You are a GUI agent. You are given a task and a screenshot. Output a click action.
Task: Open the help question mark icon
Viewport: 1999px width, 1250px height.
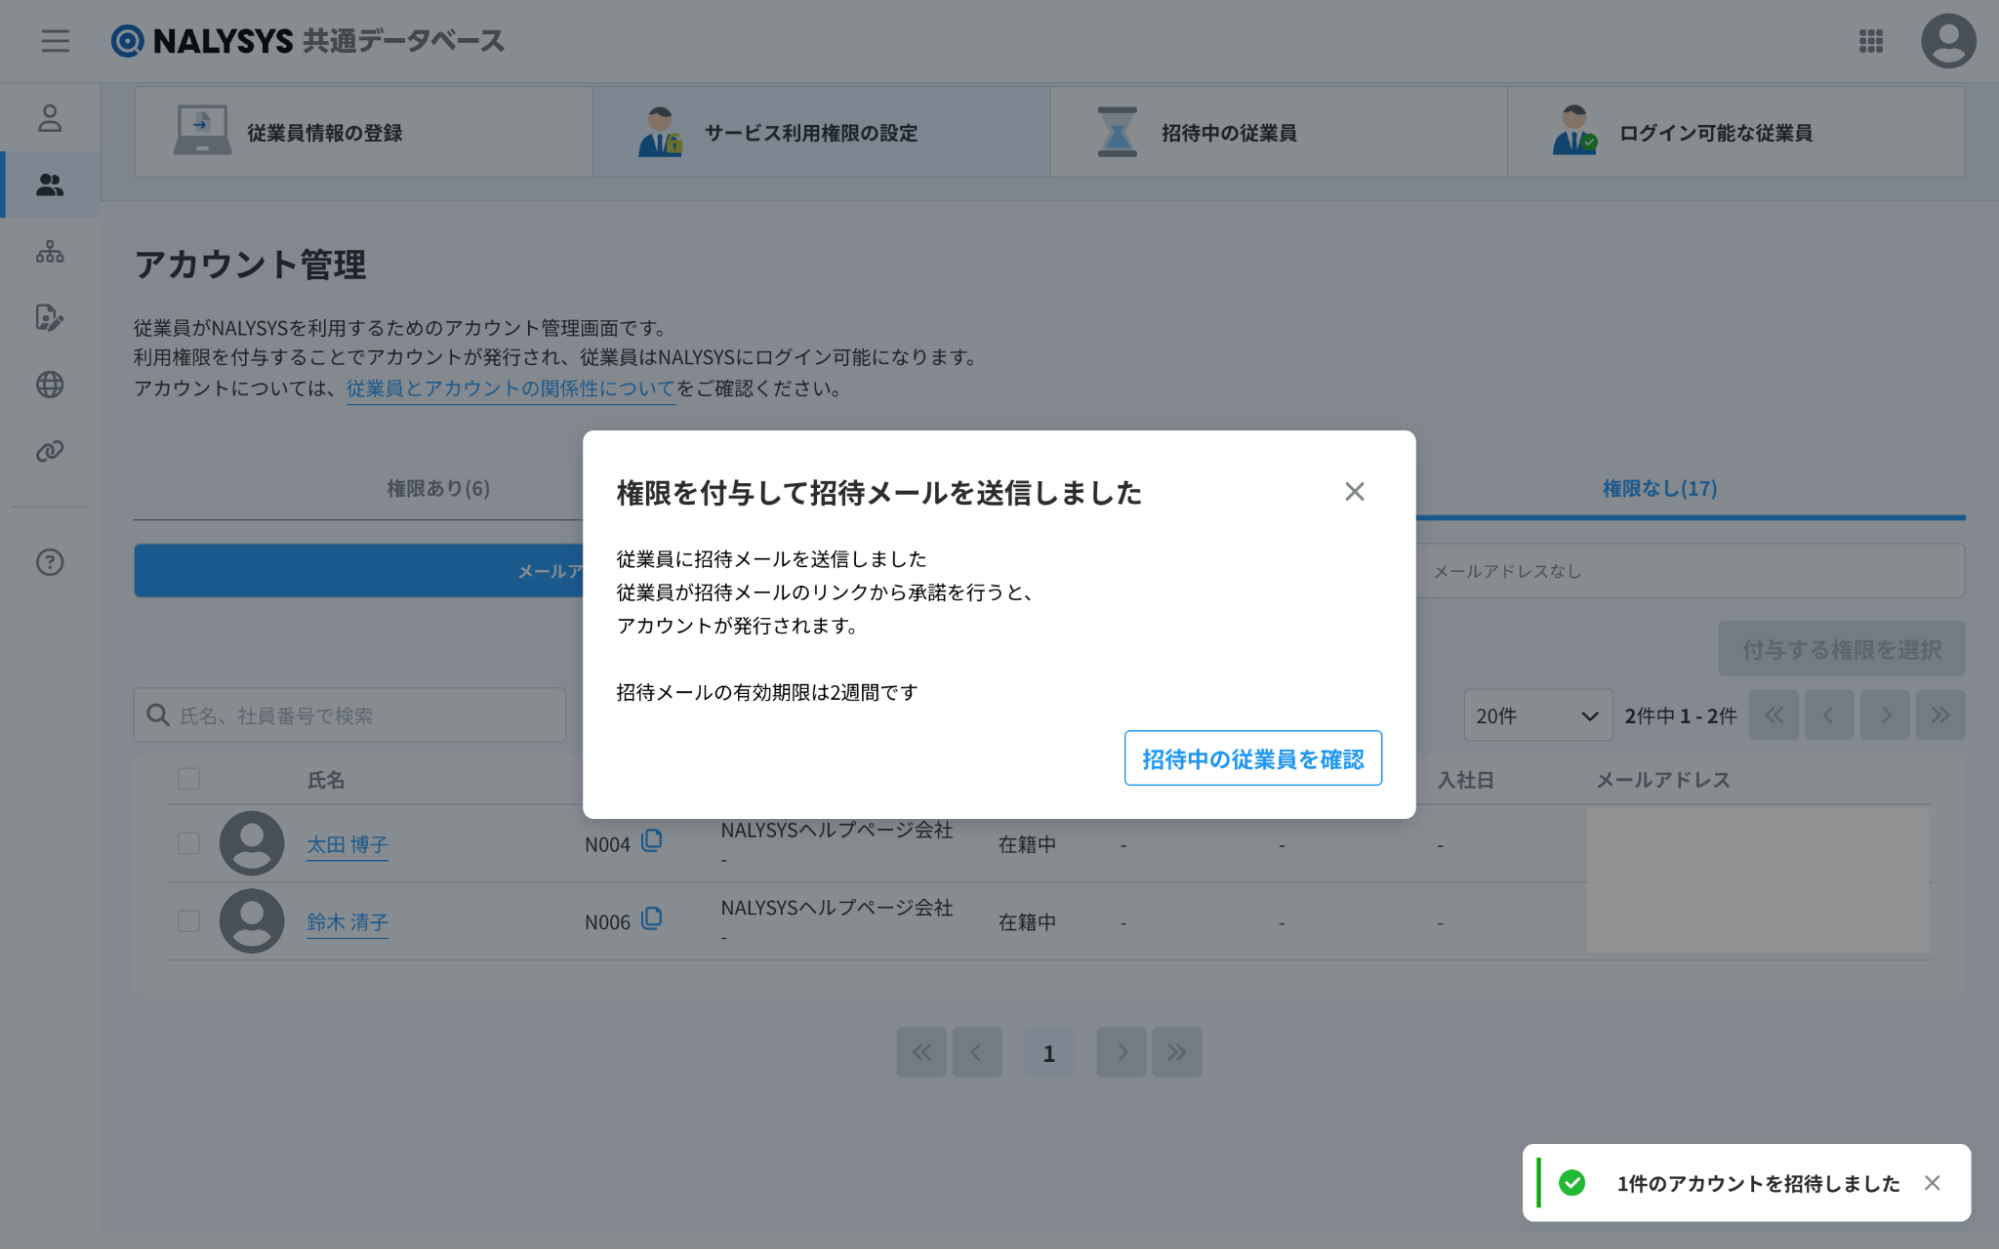click(x=50, y=562)
